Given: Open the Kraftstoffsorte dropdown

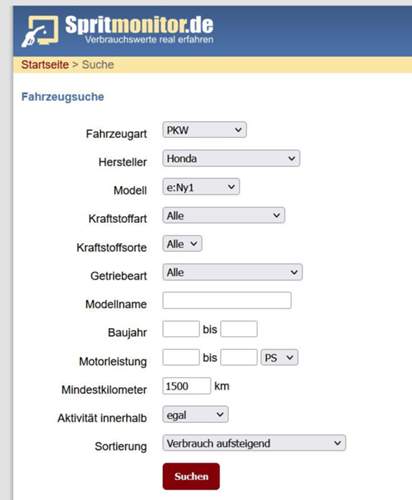Looking at the screenshot, I should (x=182, y=244).
